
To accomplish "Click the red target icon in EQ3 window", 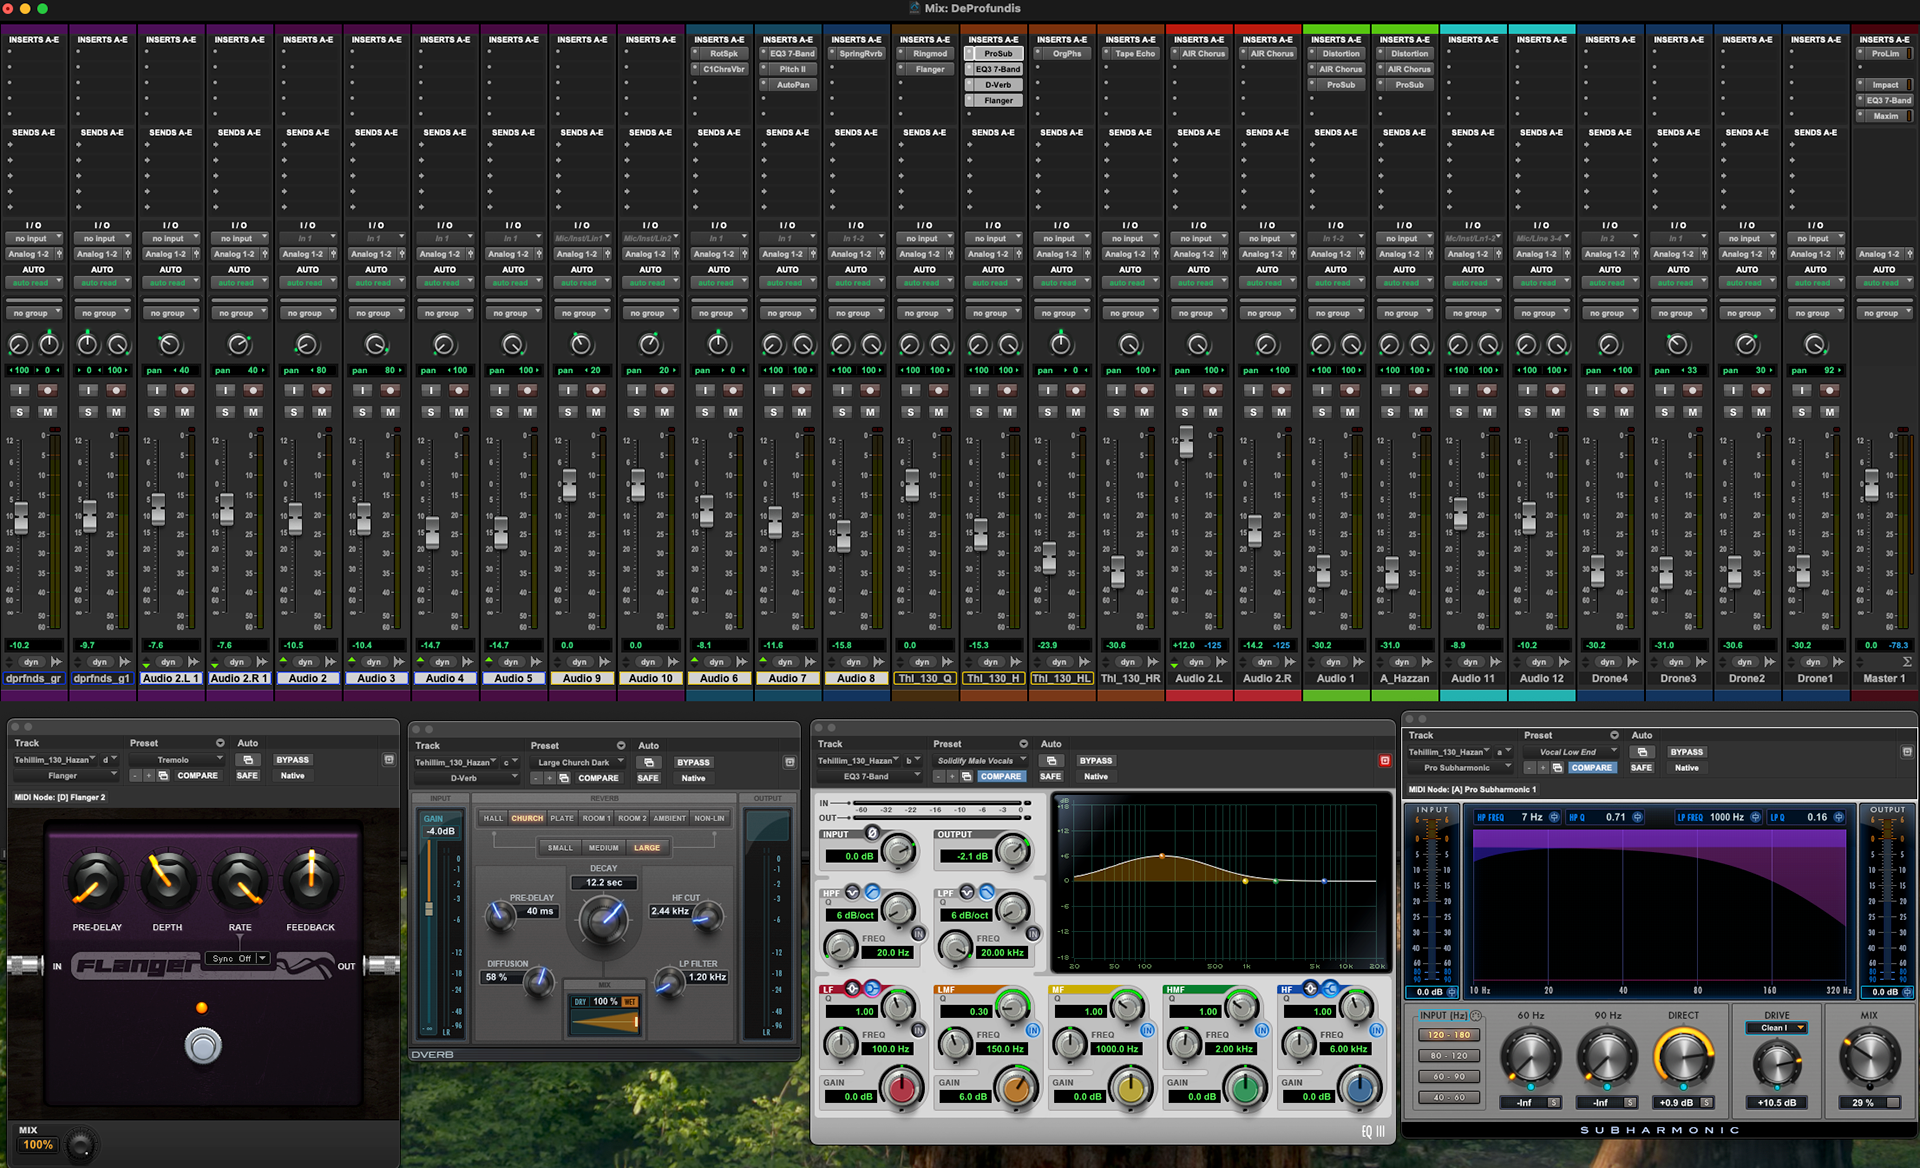I will (x=1385, y=761).
